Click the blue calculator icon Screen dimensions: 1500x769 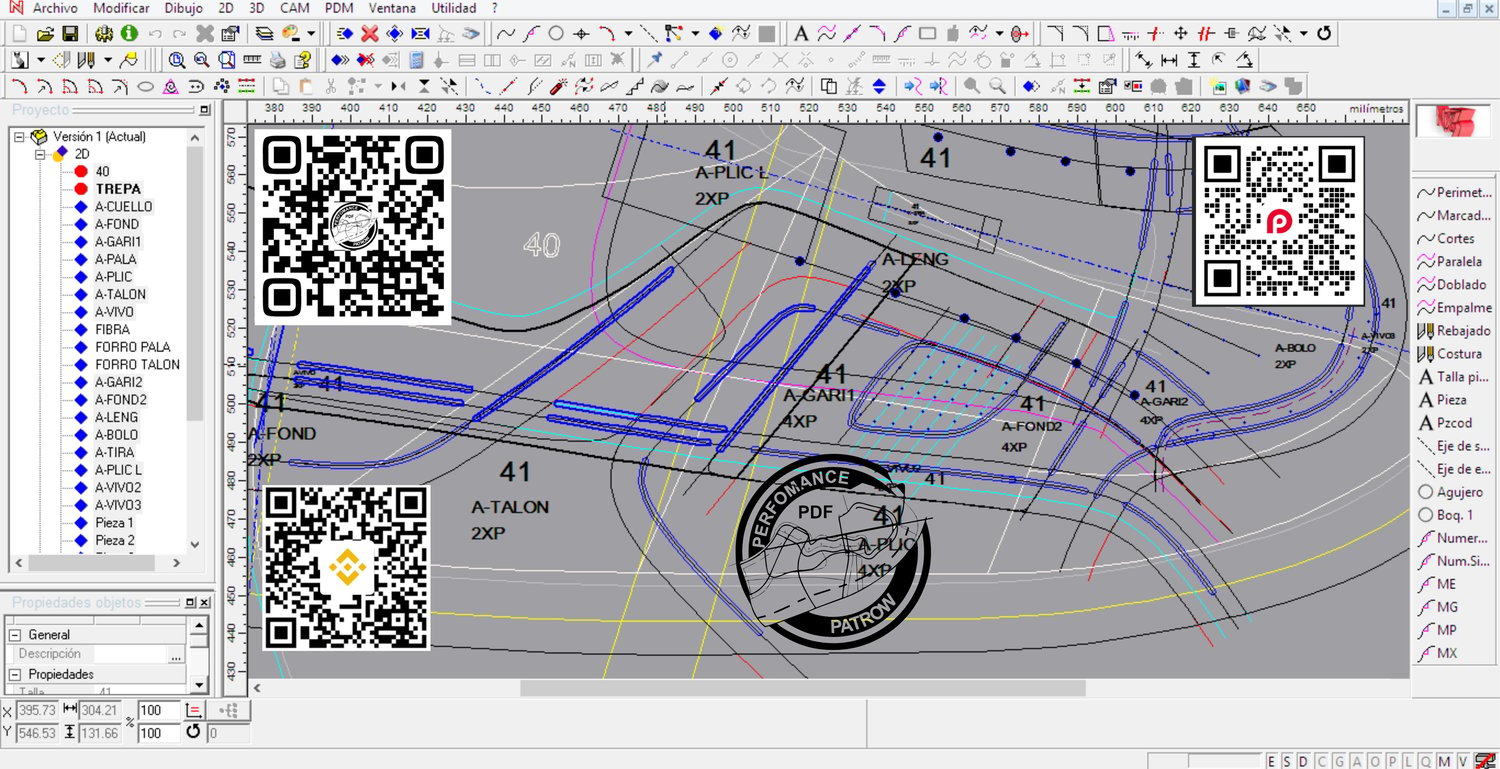pos(417,60)
